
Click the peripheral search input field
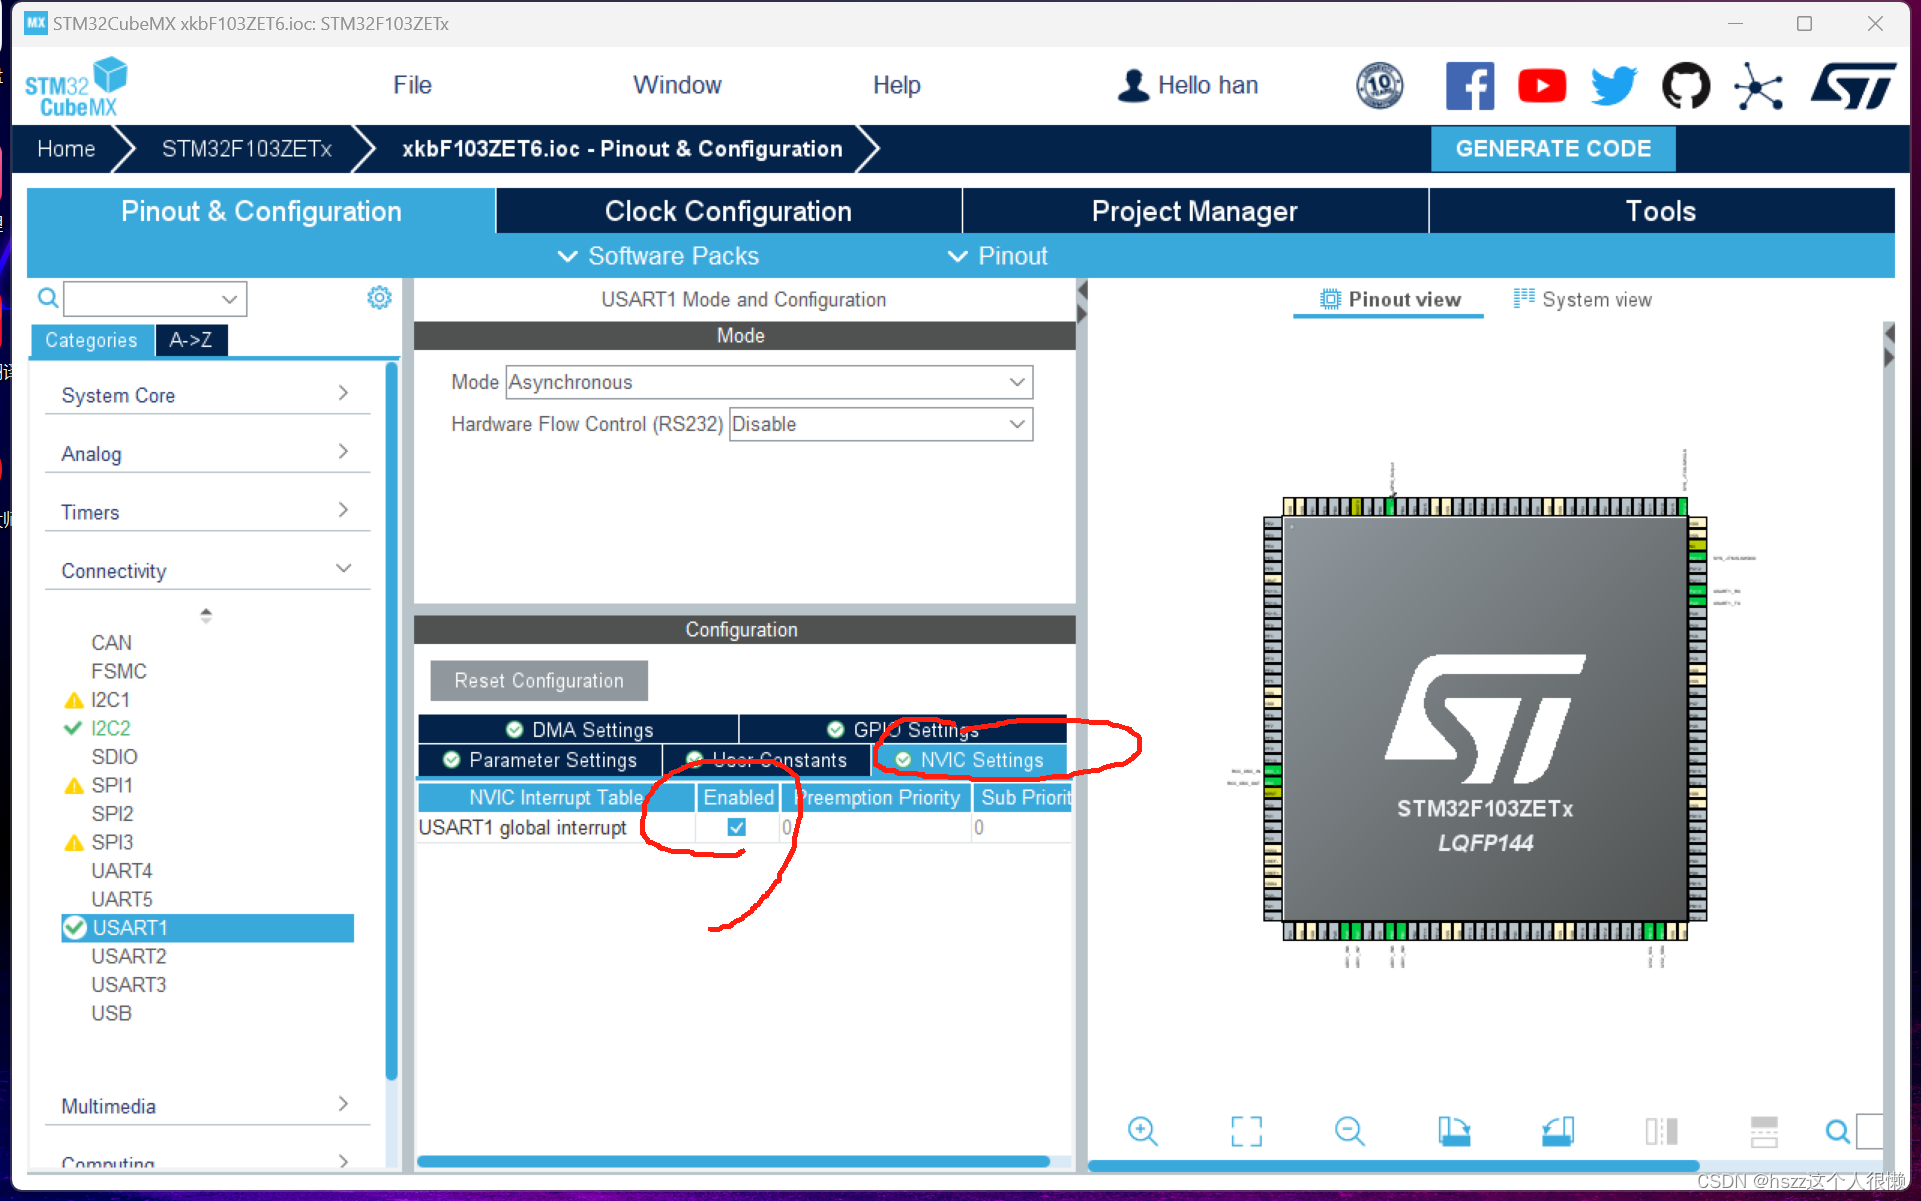point(142,298)
